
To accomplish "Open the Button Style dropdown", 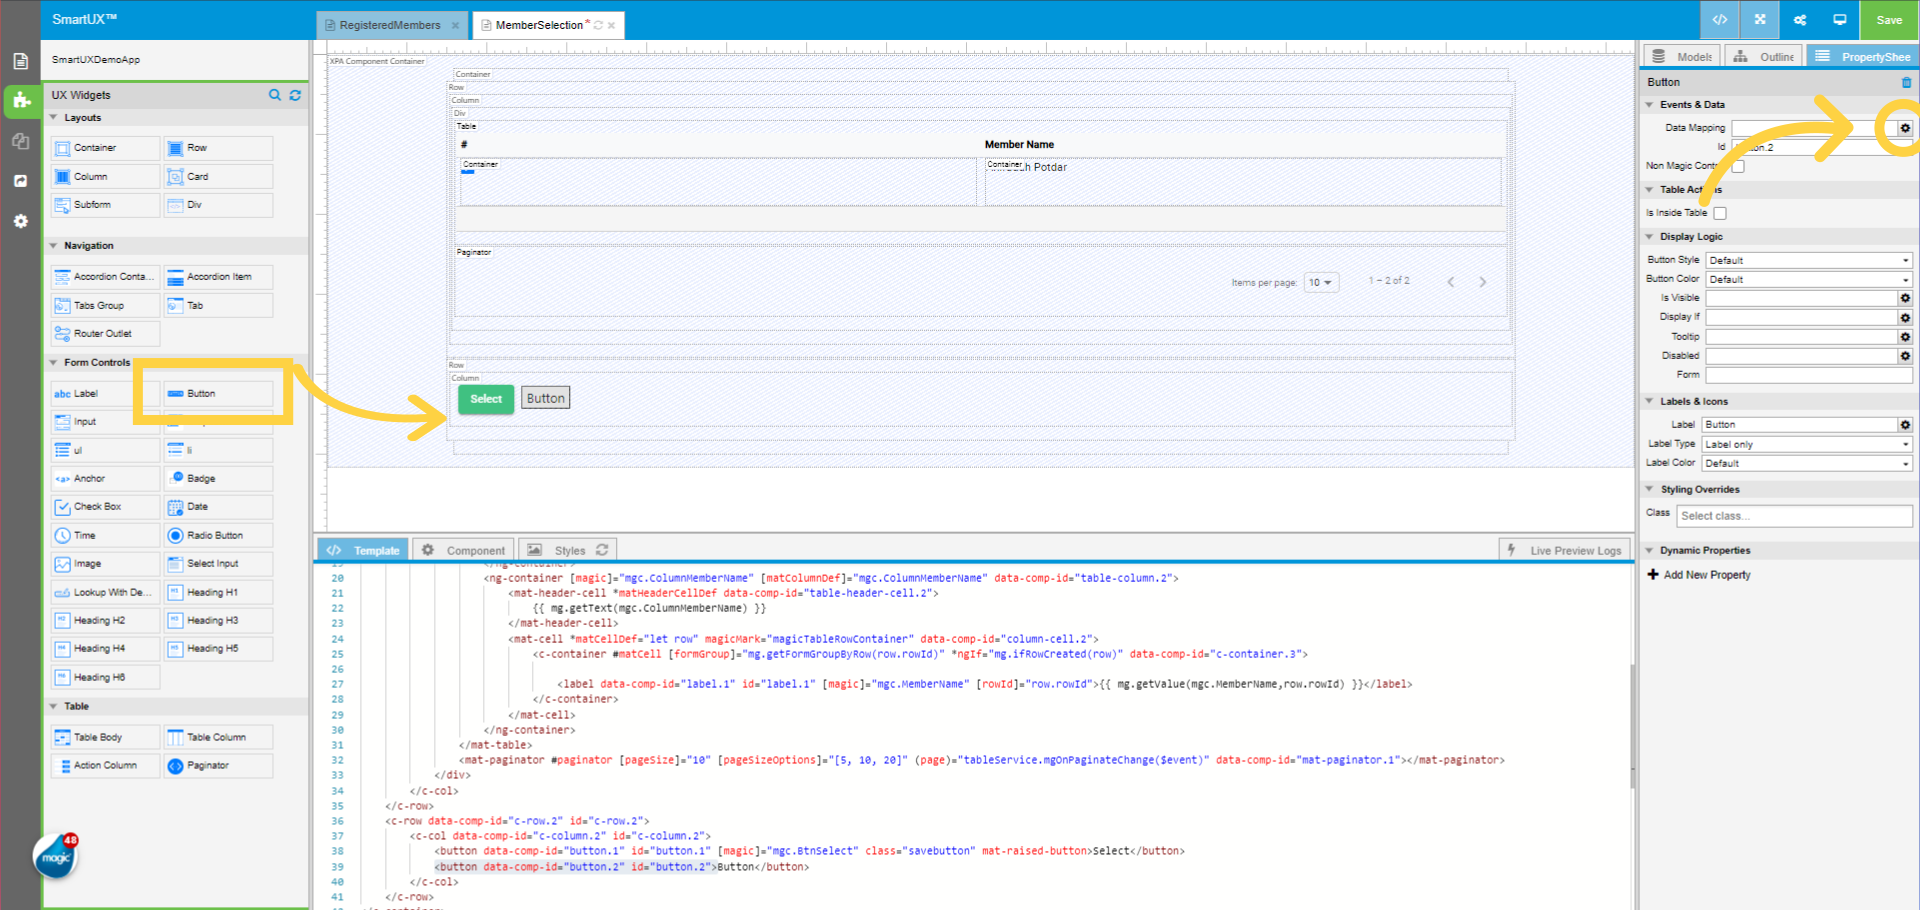I will coord(1808,260).
